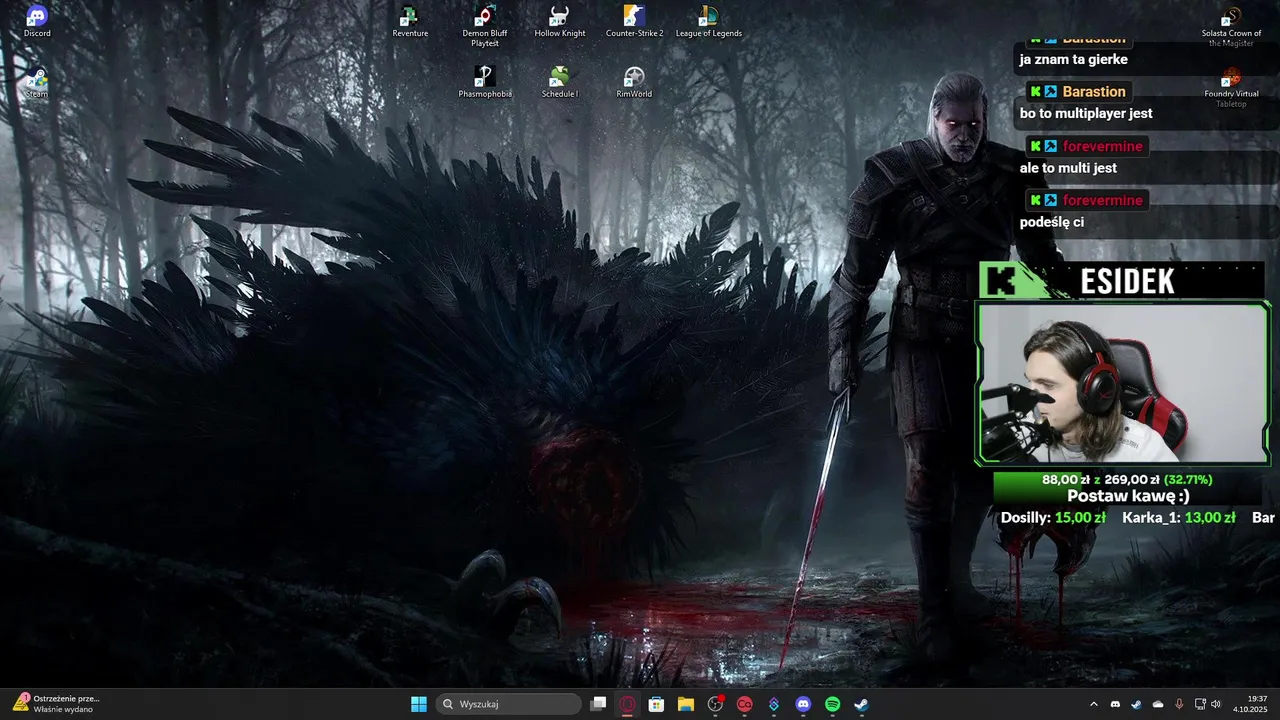Select Foundry Virtual Tabletop icon
1280x720 pixels.
(x=1231, y=88)
